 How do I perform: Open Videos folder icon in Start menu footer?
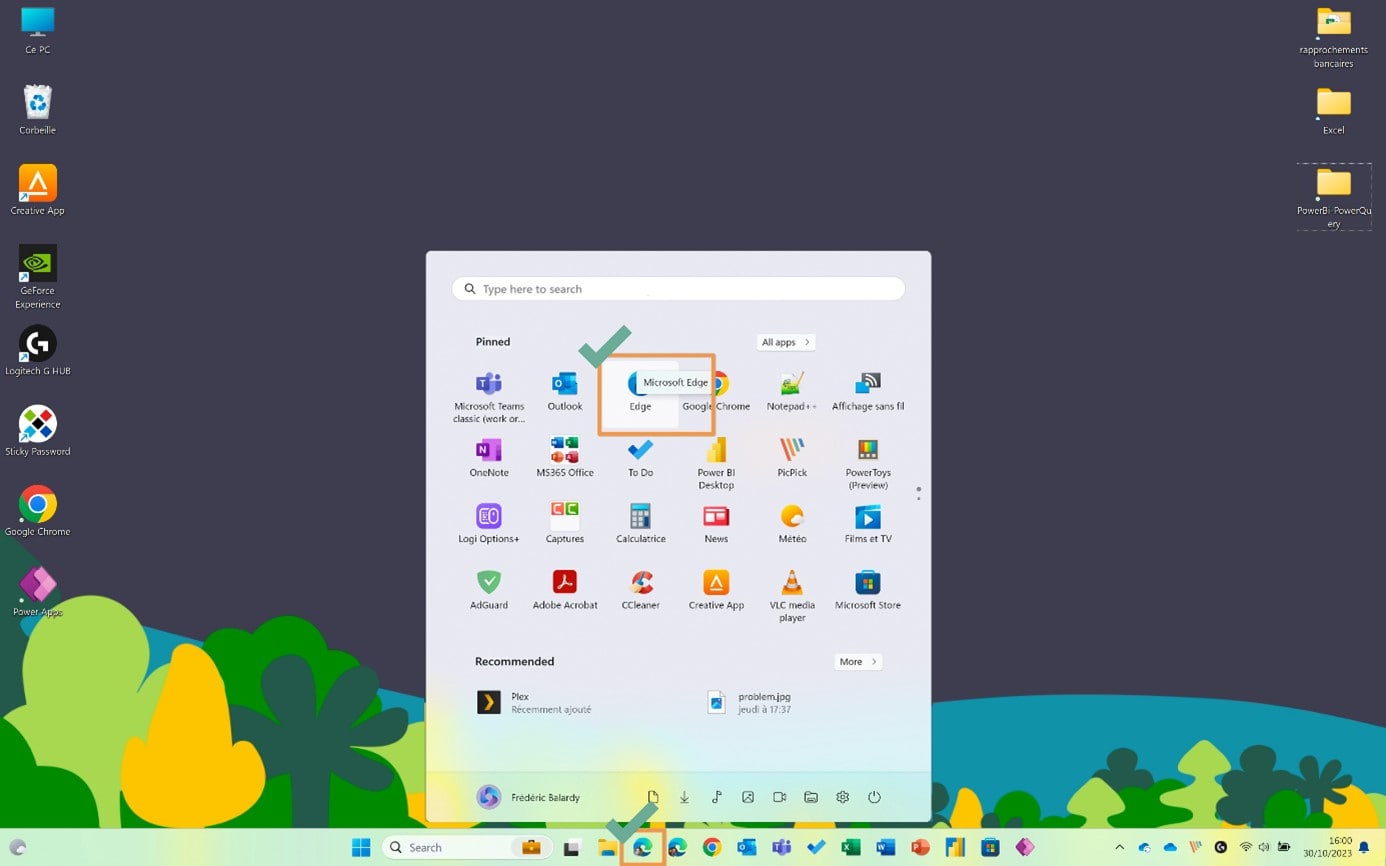click(780, 797)
